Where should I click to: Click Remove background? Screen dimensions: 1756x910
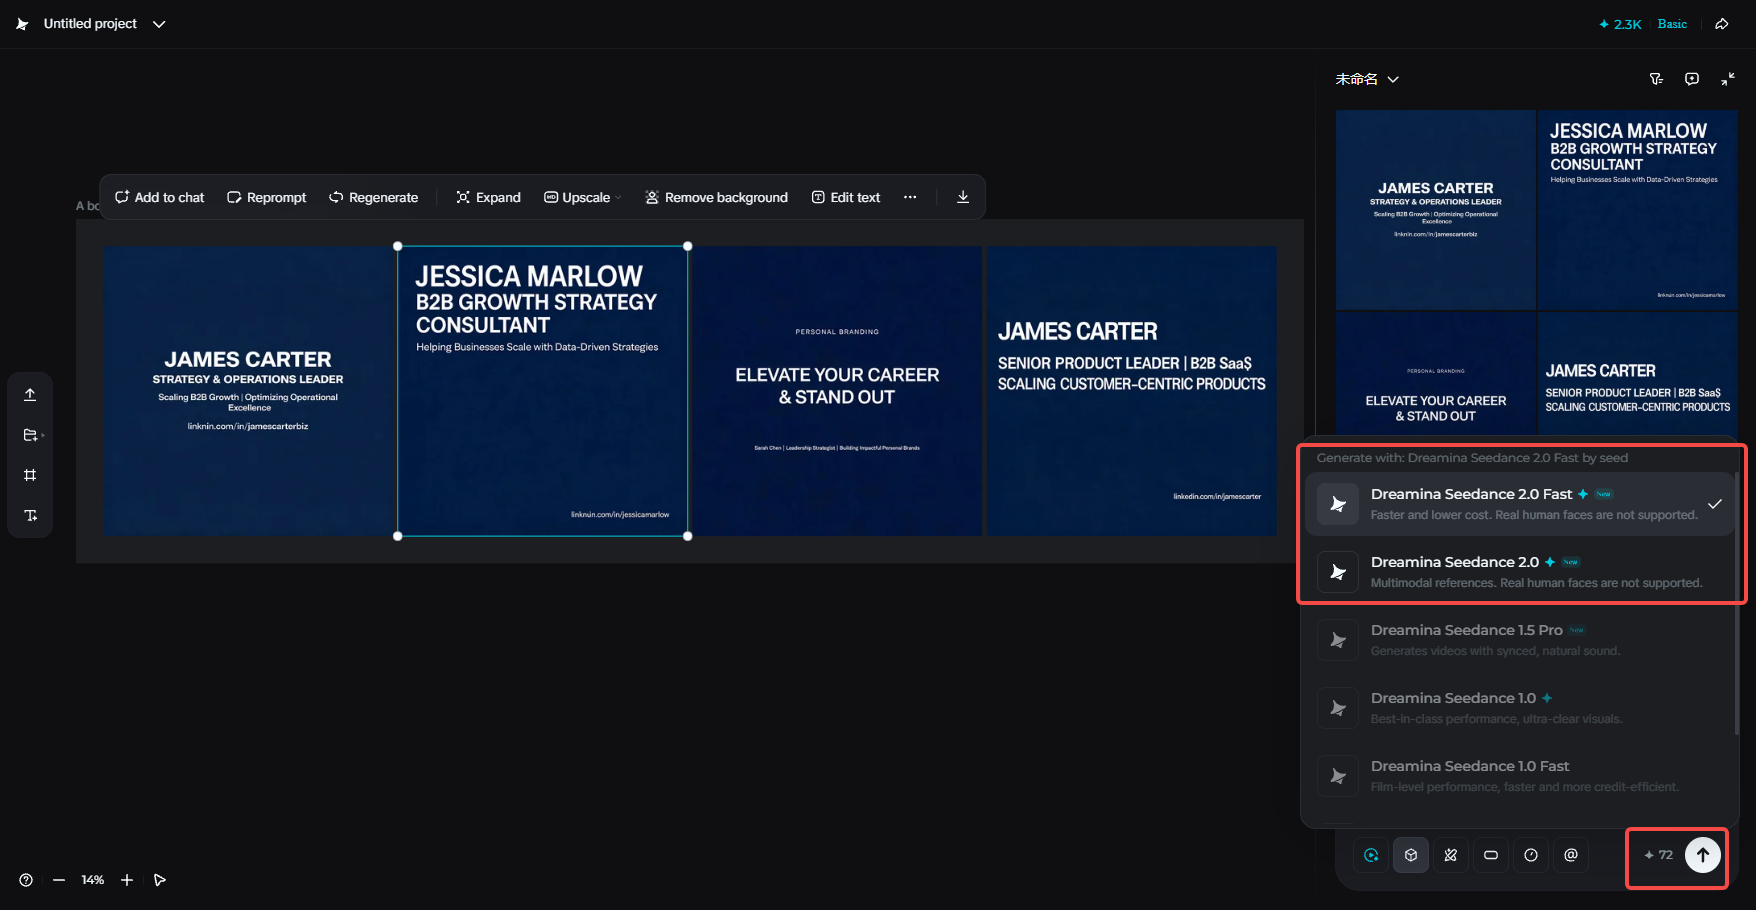click(716, 197)
